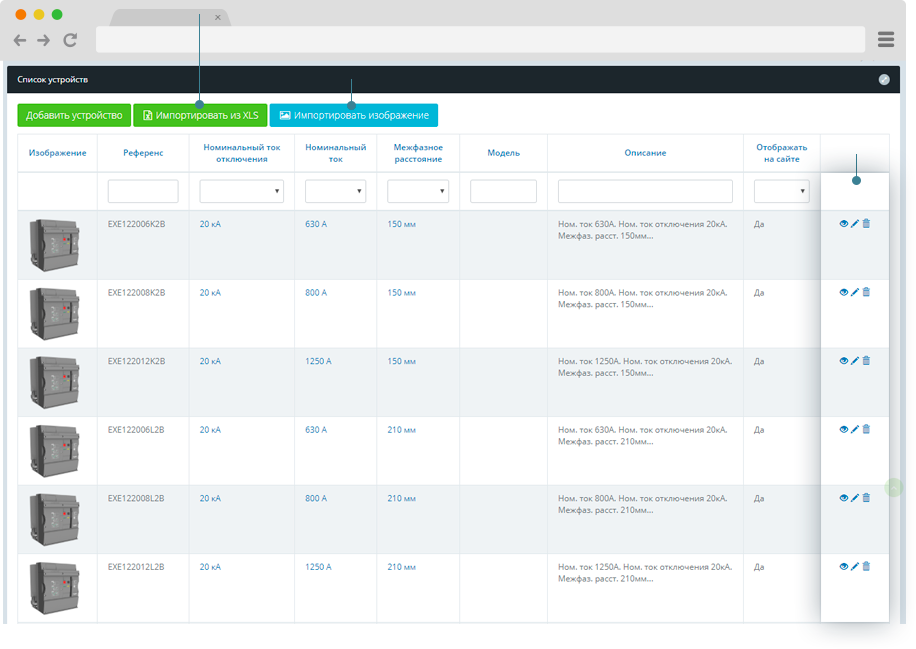View details of device EXE122008K2B
Screen dimensions: 916x649
pos(844,292)
